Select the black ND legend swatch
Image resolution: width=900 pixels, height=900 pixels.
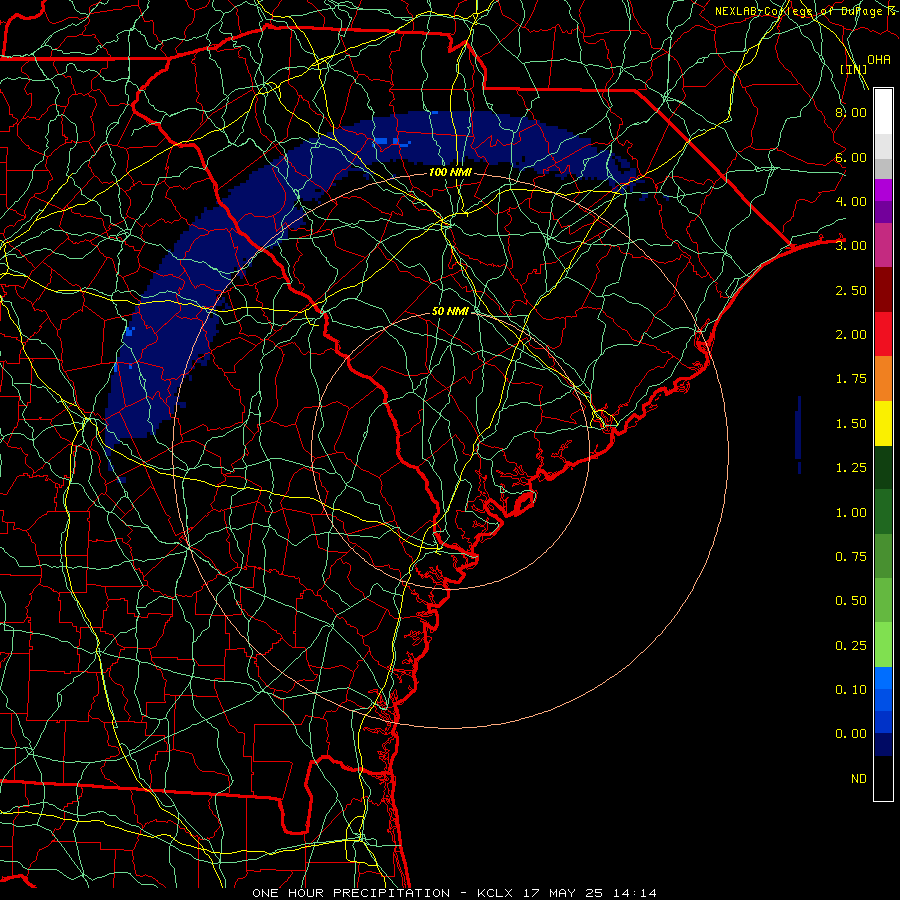pos(883,778)
